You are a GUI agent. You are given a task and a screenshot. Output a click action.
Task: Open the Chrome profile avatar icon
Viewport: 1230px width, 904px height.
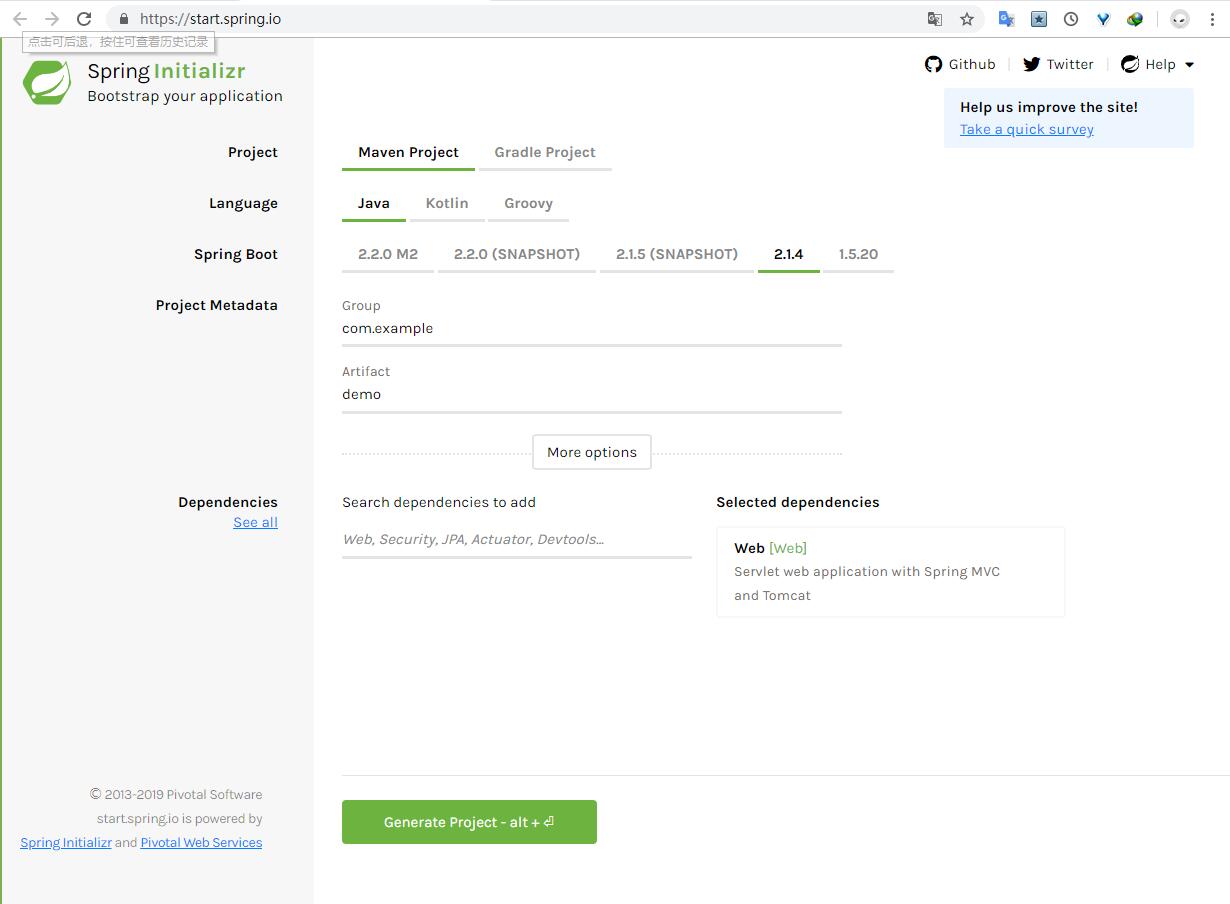click(1180, 19)
